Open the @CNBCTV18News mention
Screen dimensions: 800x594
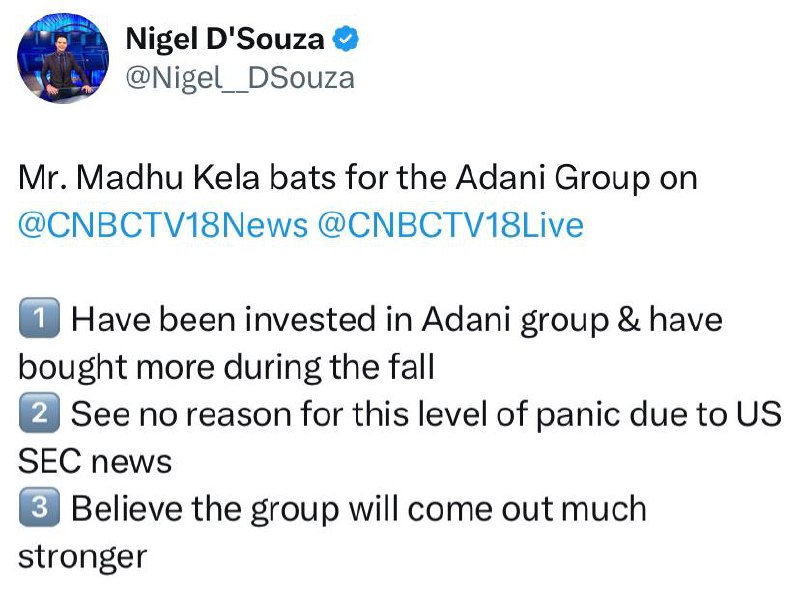163,225
